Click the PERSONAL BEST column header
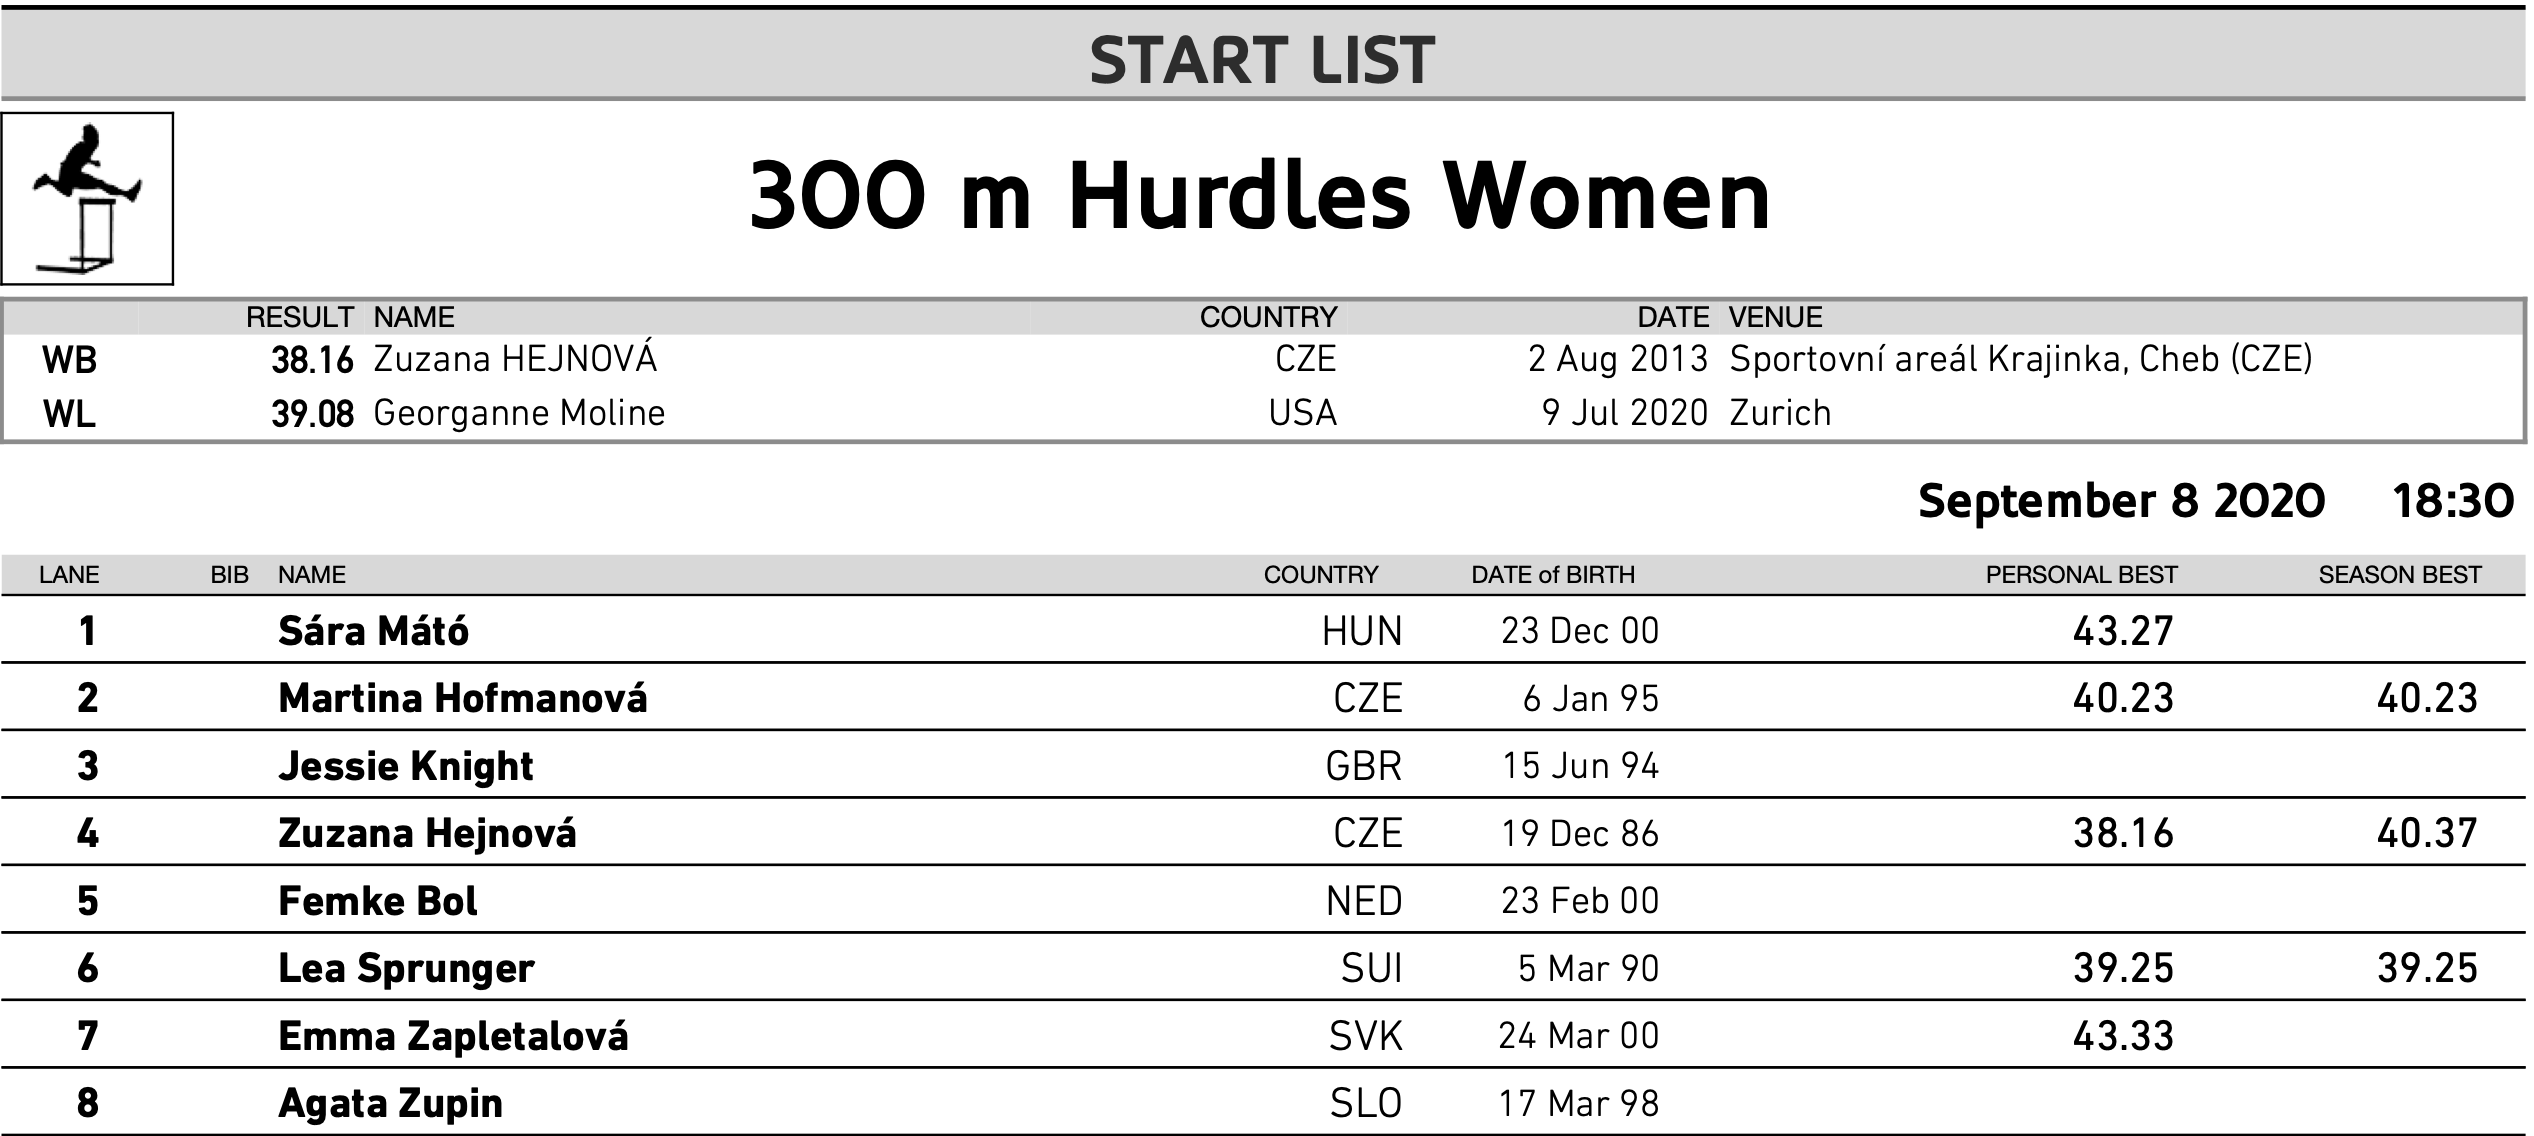Viewport: 2534px width, 1136px height. tap(2081, 575)
